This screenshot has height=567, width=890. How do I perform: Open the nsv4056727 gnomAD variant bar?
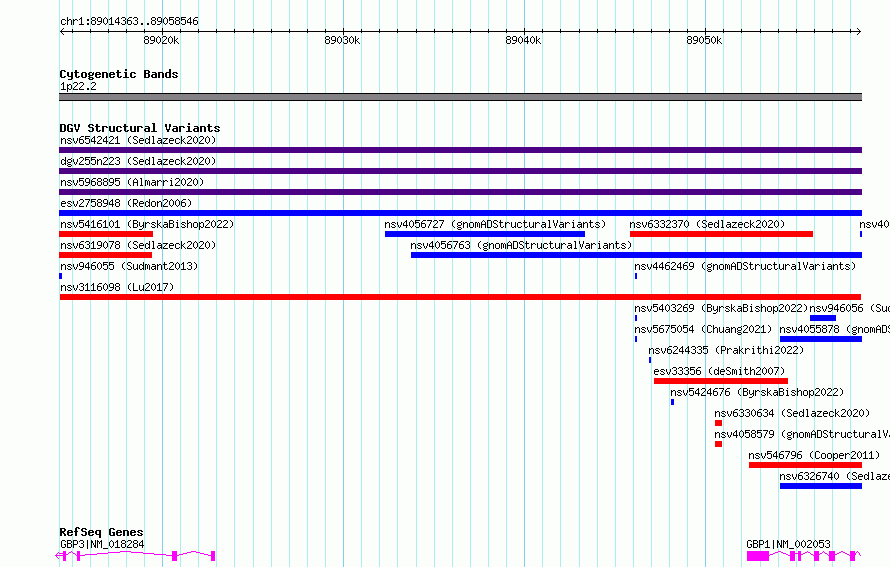point(485,234)
